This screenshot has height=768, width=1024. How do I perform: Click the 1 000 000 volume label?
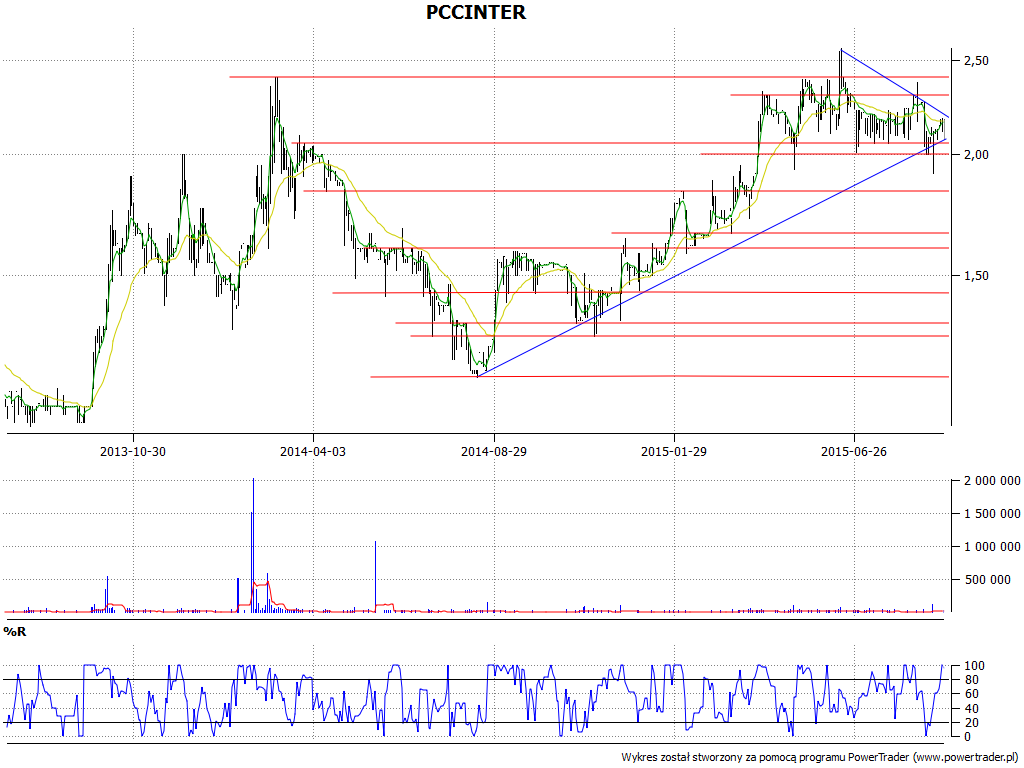(x=992, y=547)
